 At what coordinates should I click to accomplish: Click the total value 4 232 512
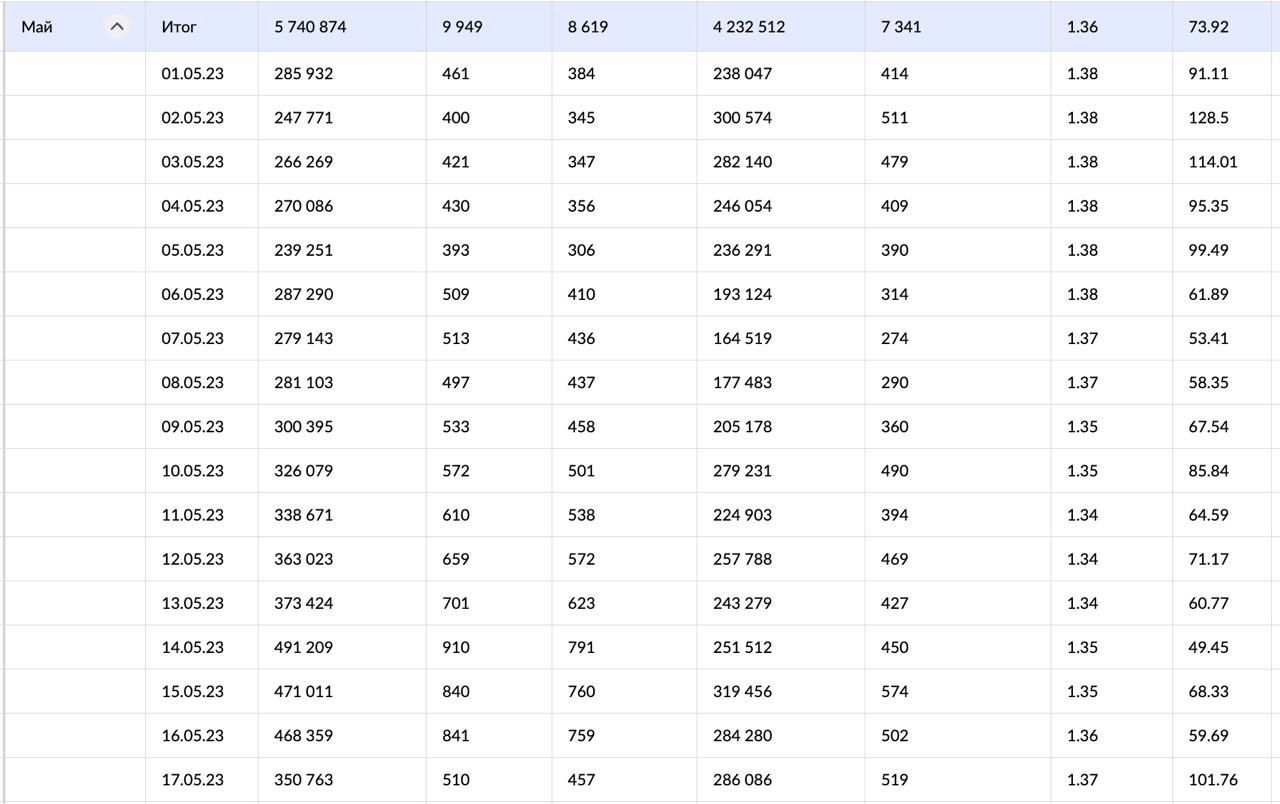click(x=749, y=27)
